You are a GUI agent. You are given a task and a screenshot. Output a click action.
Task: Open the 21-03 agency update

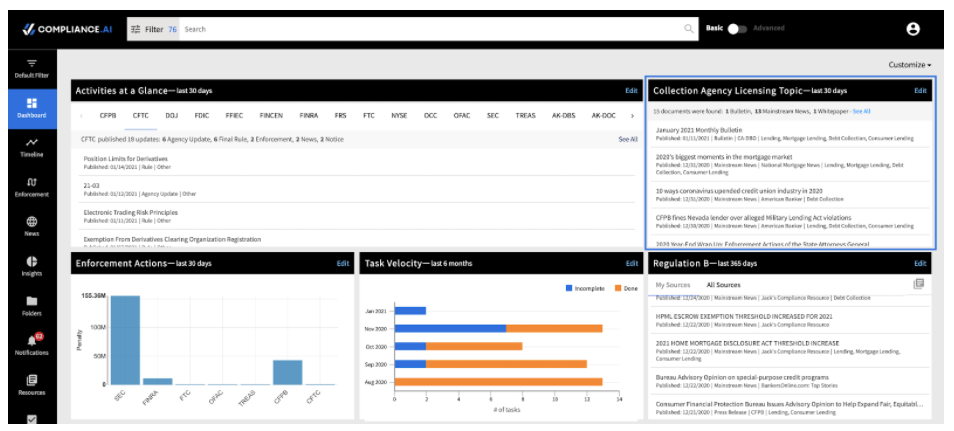click(x=91, y=185)
